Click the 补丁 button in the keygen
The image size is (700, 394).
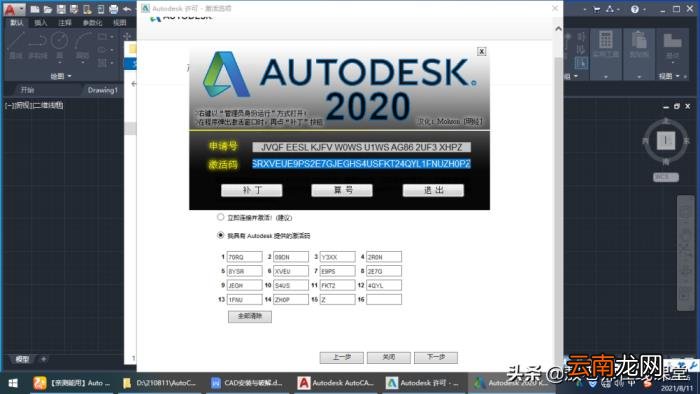pyautogui.click(x=252, y=190)
